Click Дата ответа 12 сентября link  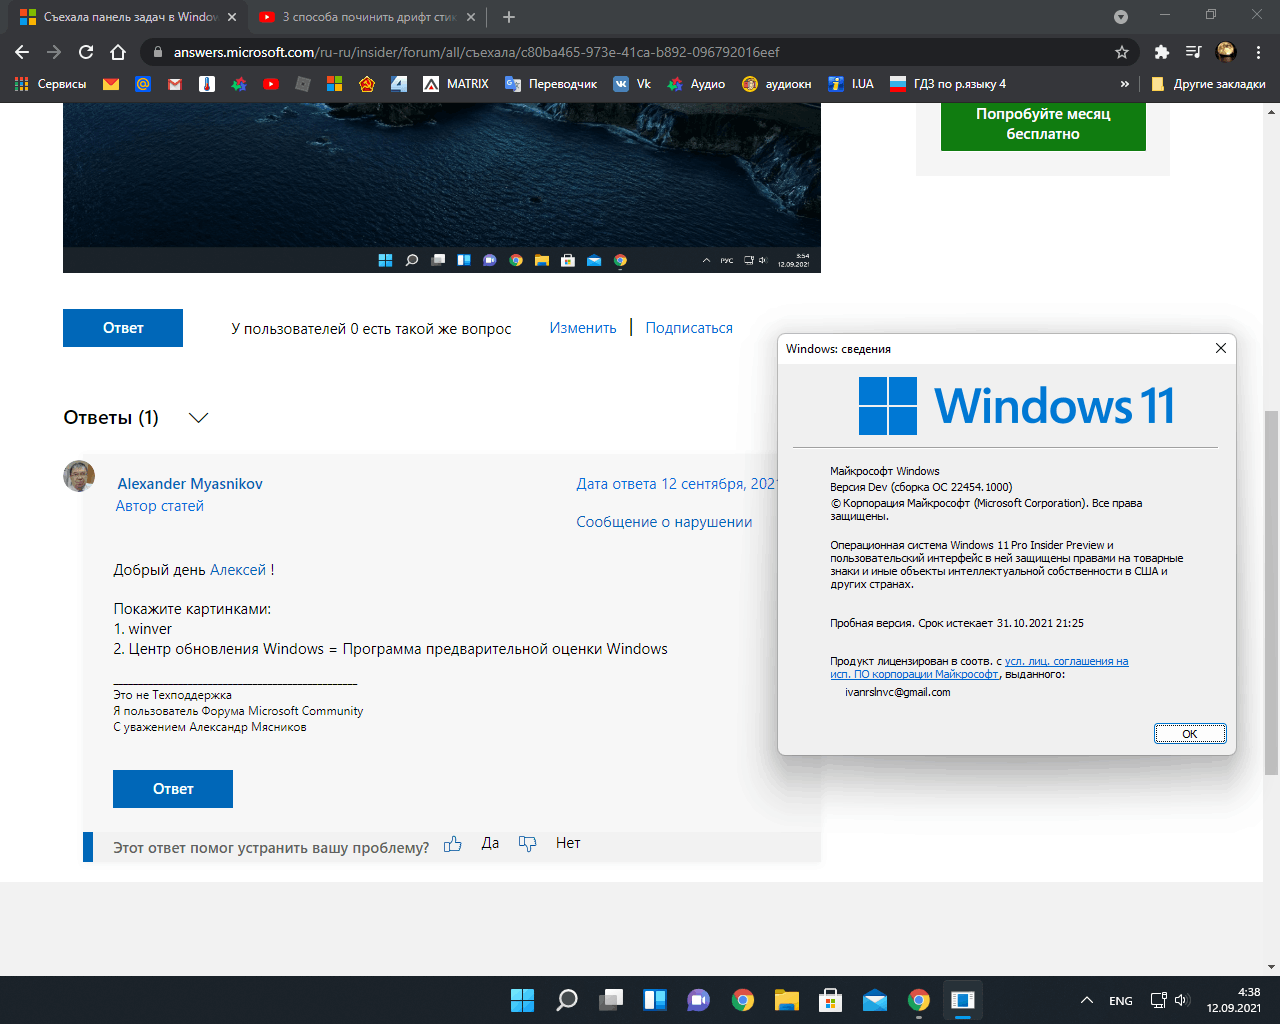click(676, 484)
